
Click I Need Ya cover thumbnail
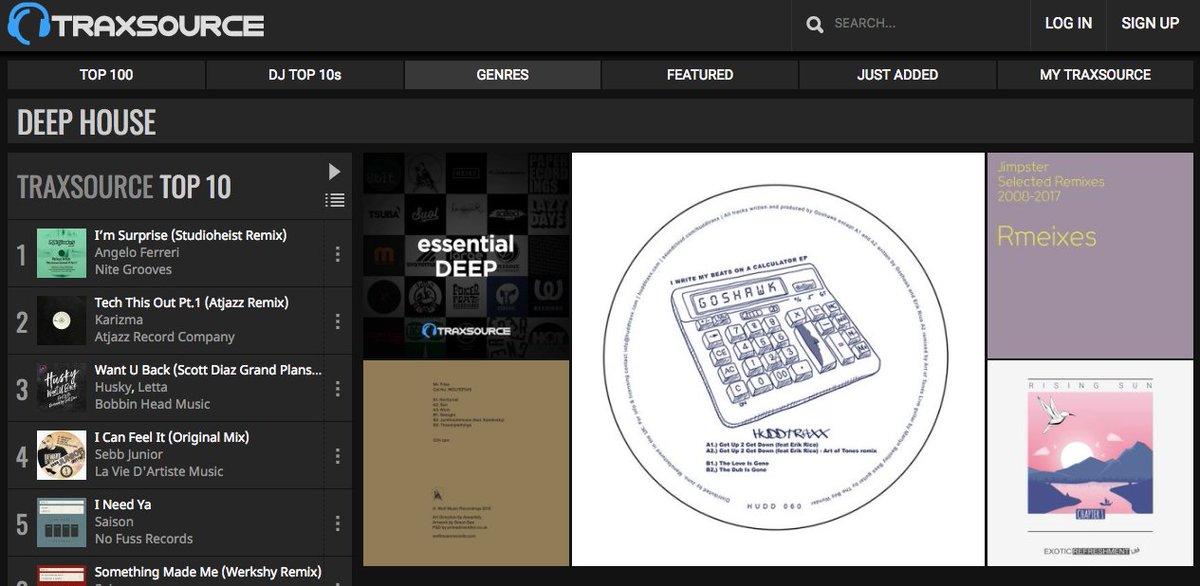click(61, 523)
